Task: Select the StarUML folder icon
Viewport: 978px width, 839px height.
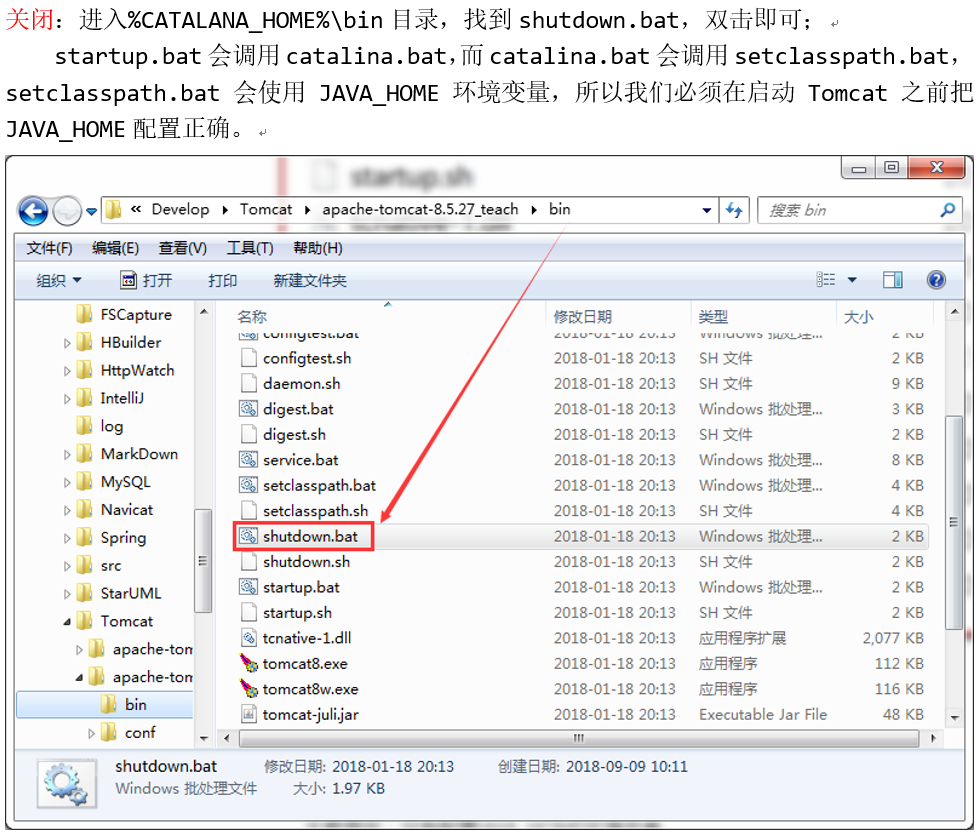Action: [x=84, y=593]
